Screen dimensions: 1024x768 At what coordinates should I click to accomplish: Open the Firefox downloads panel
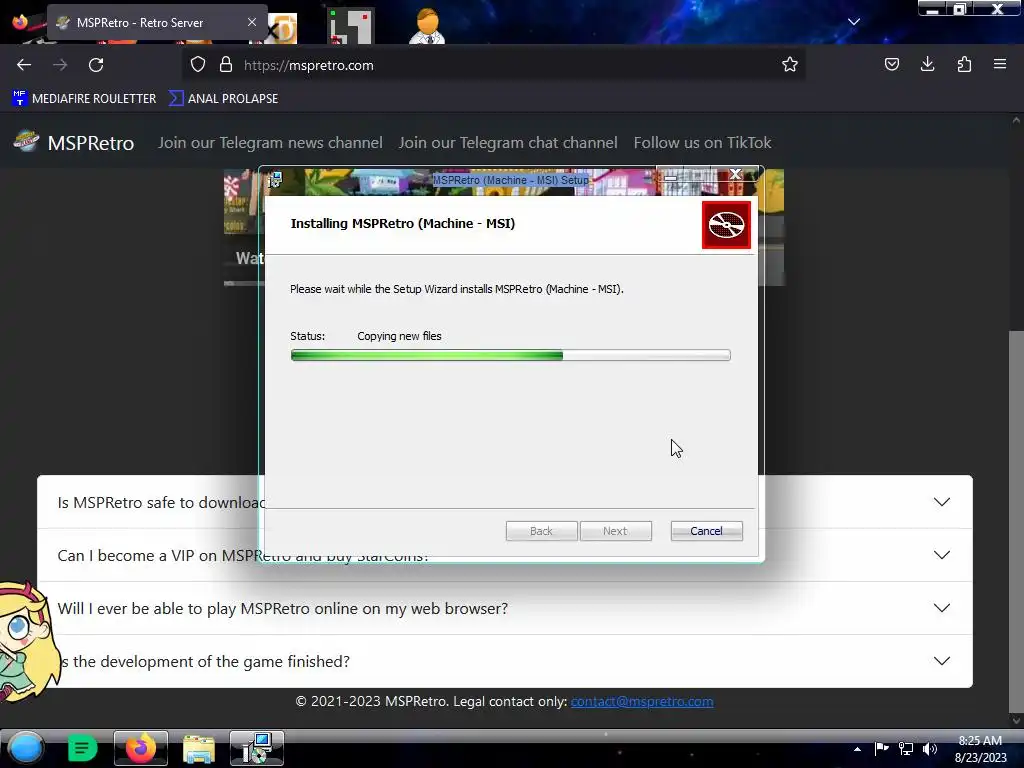[927, 65]
